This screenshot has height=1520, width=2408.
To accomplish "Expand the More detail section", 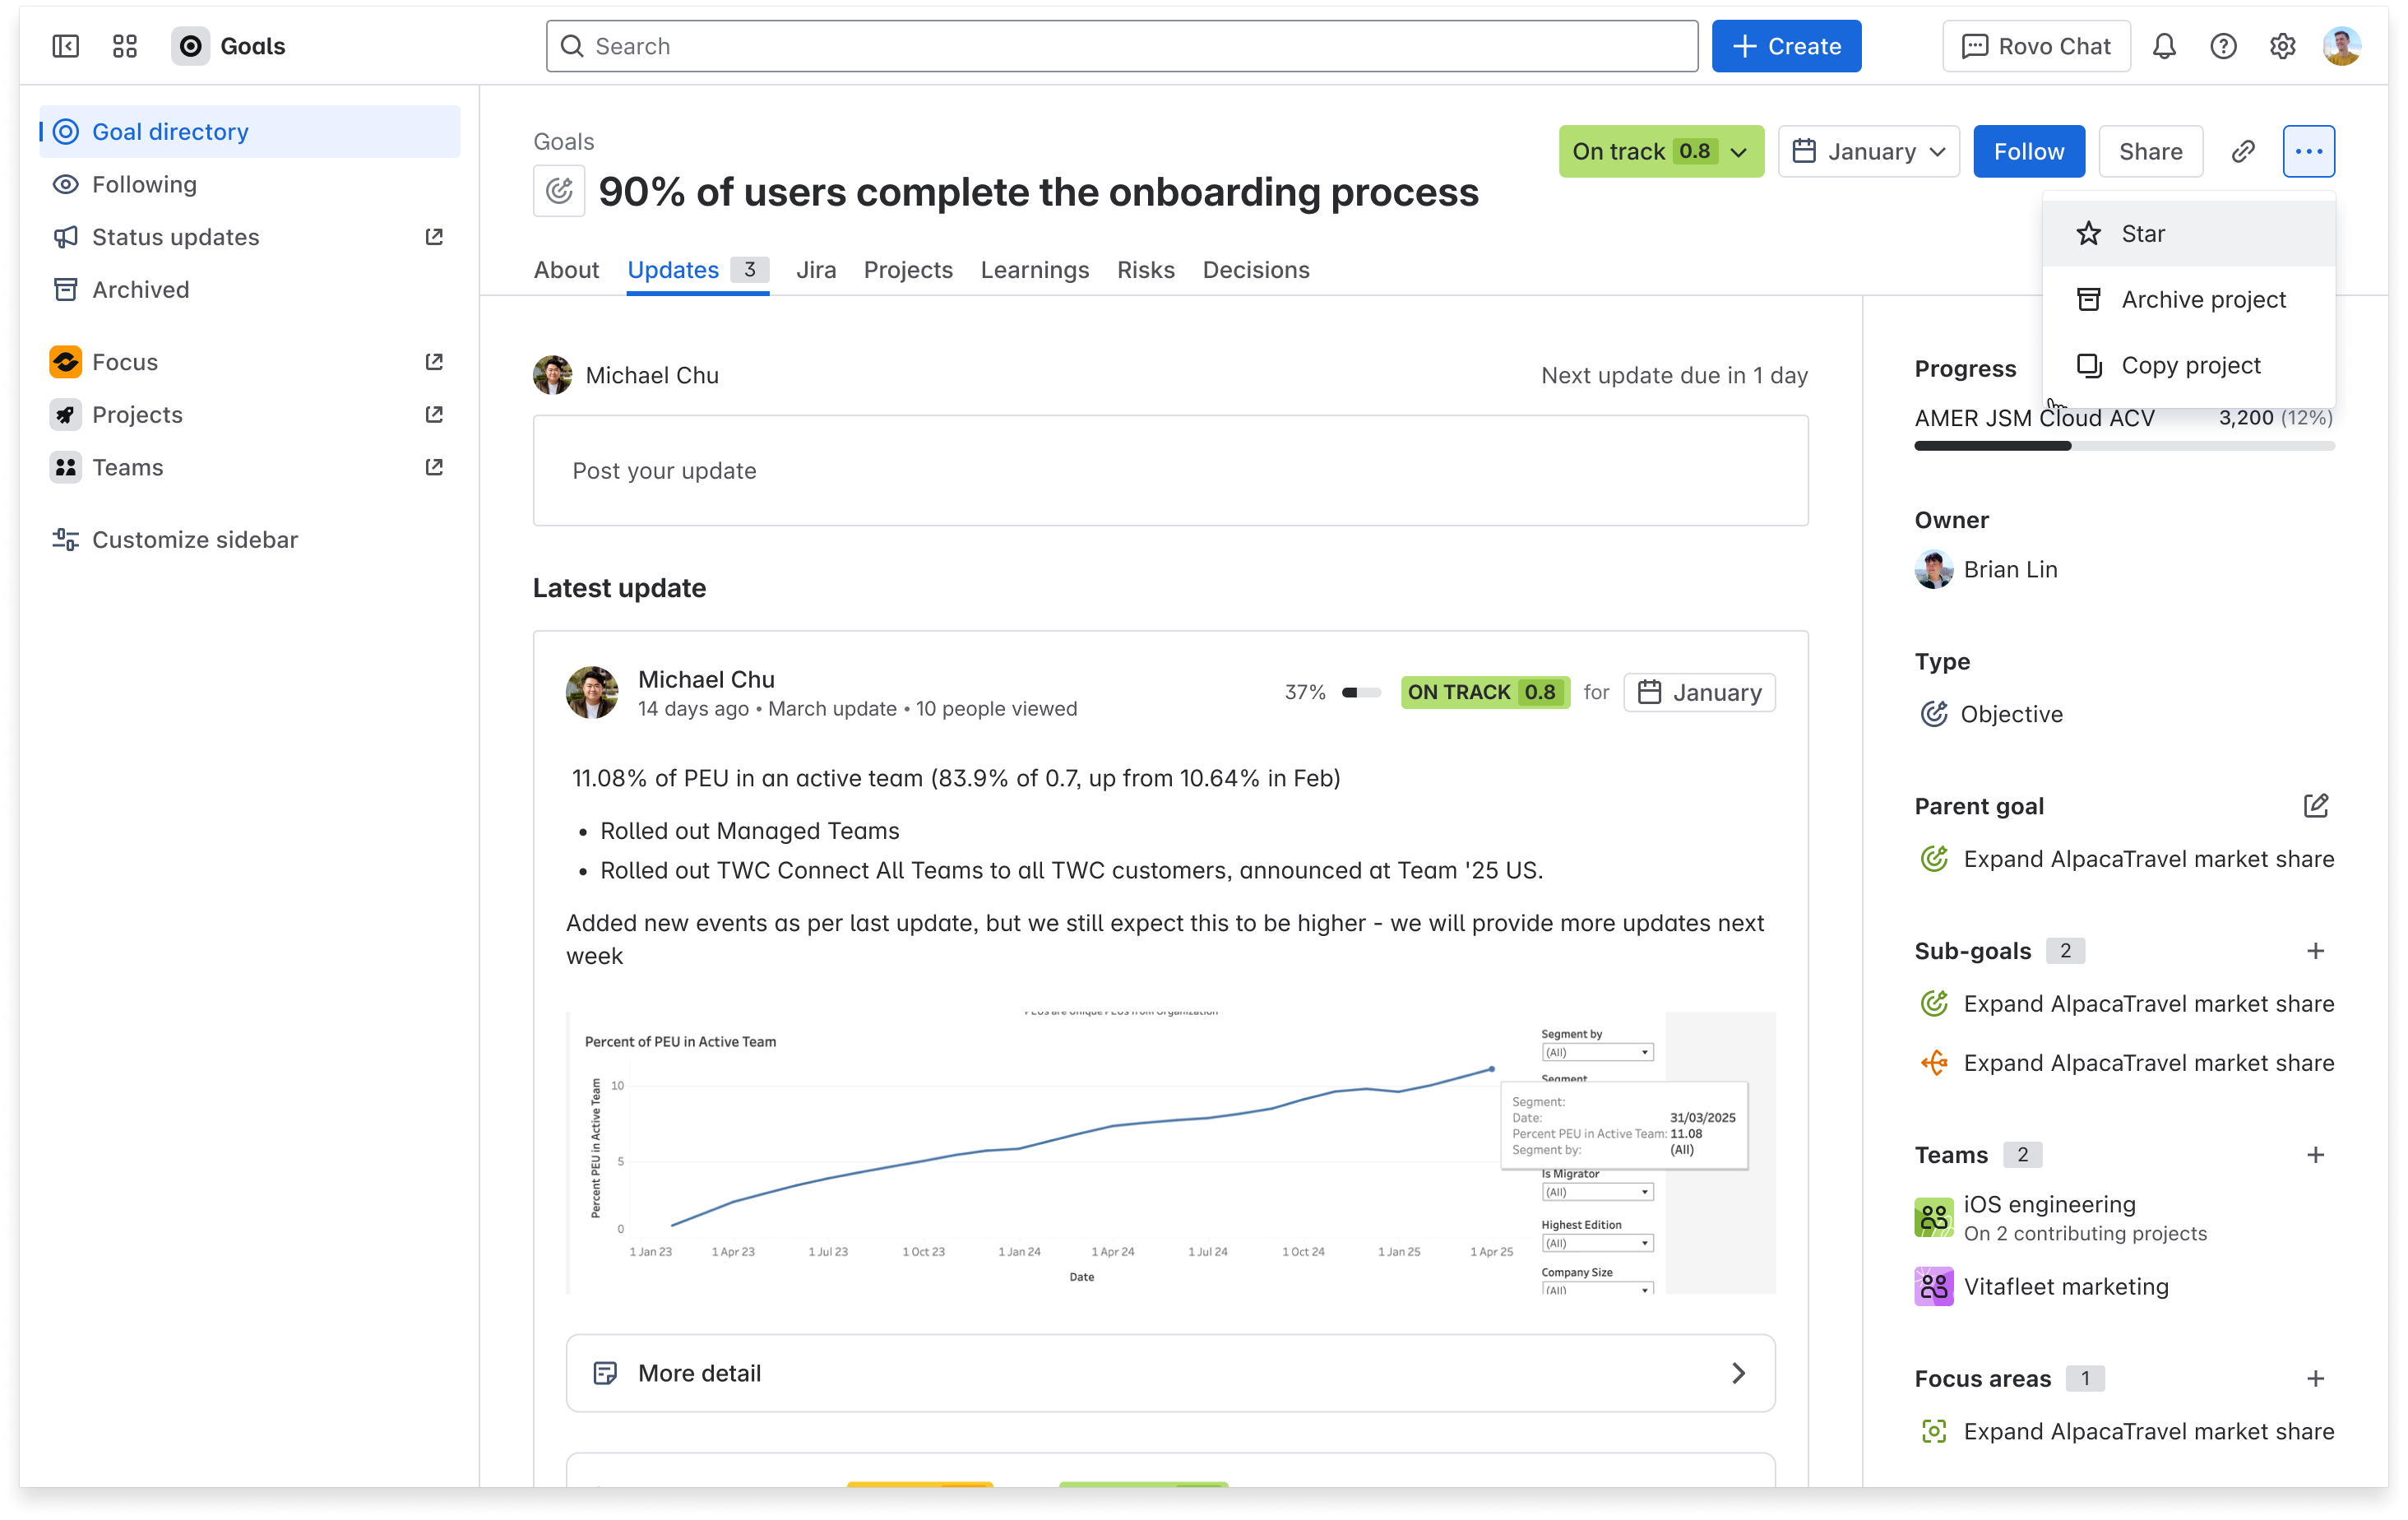I will [1170, 1373].
